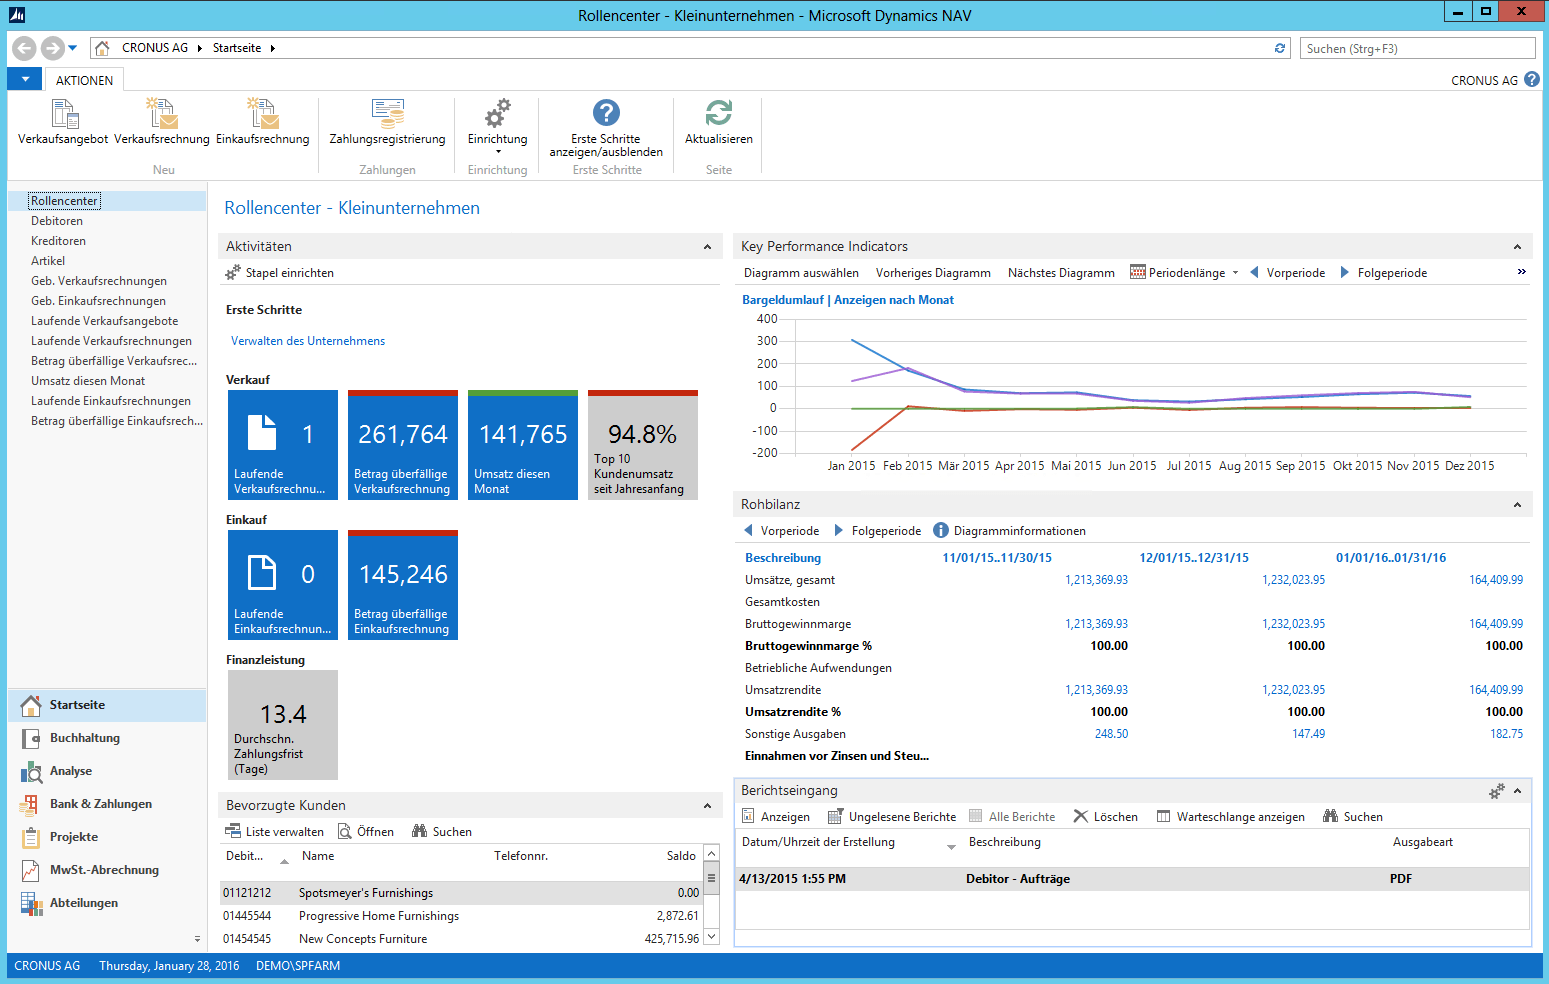Open Laufende Einkaufsrechnungen tile
Viewport: 1549px width, 984px height.
click(283, 585)
